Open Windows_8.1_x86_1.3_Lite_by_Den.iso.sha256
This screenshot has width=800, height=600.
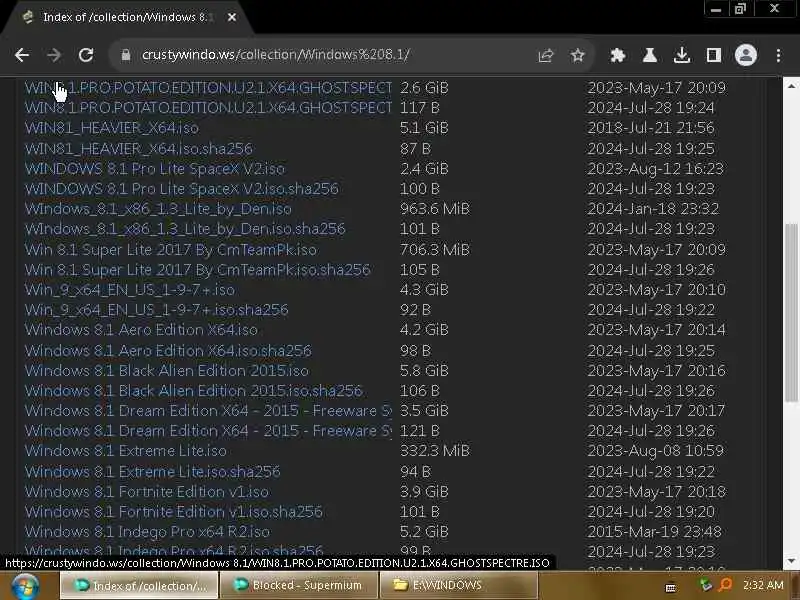tap(185, 229)
